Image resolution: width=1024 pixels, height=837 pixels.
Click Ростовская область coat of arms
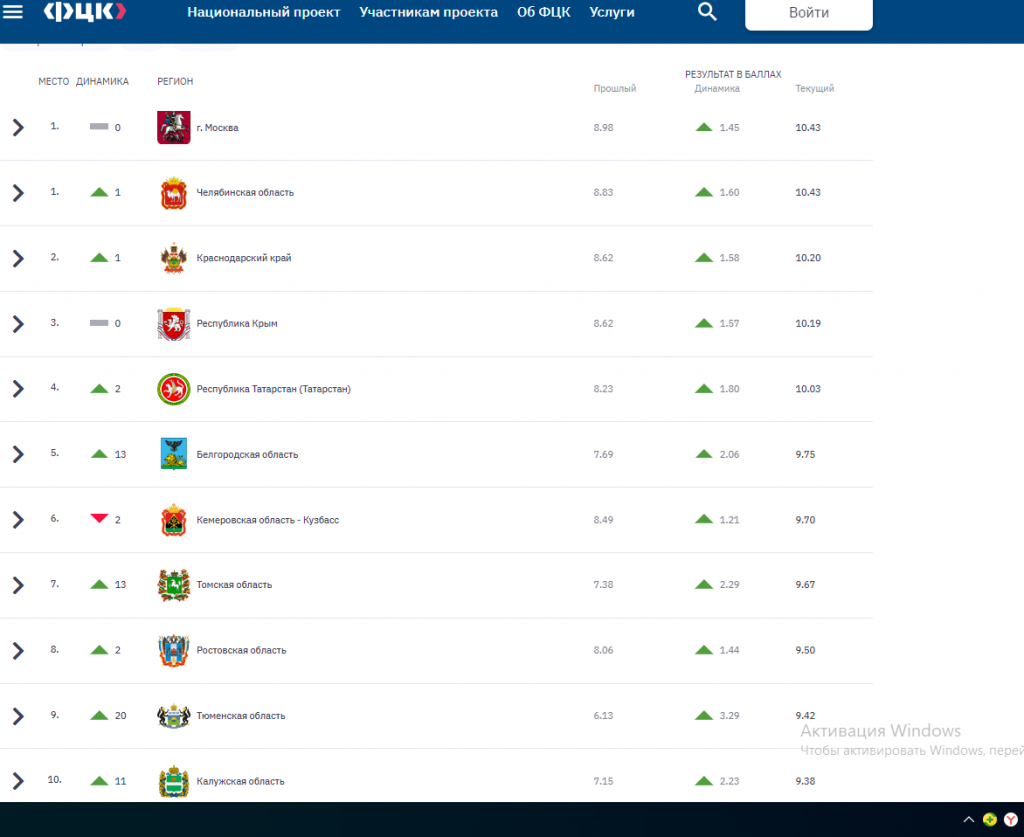174,650
